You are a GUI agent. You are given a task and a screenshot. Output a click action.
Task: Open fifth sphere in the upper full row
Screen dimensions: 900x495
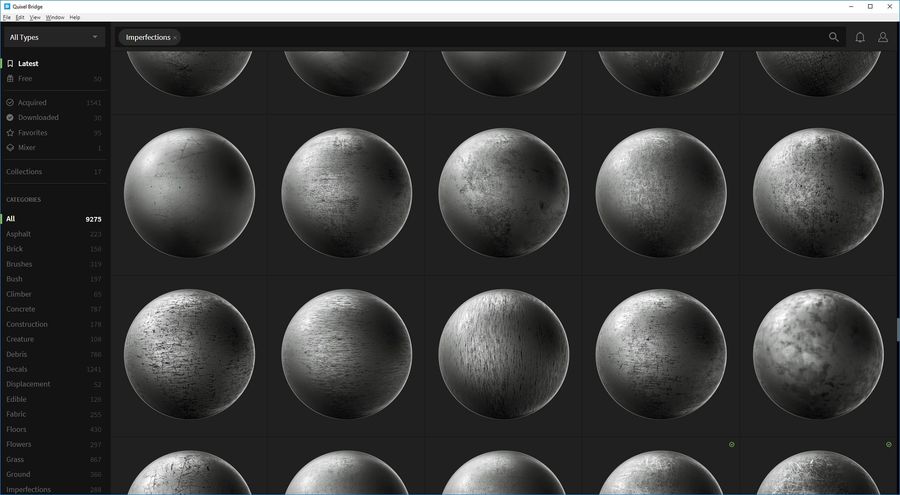(x=818, y=192)
